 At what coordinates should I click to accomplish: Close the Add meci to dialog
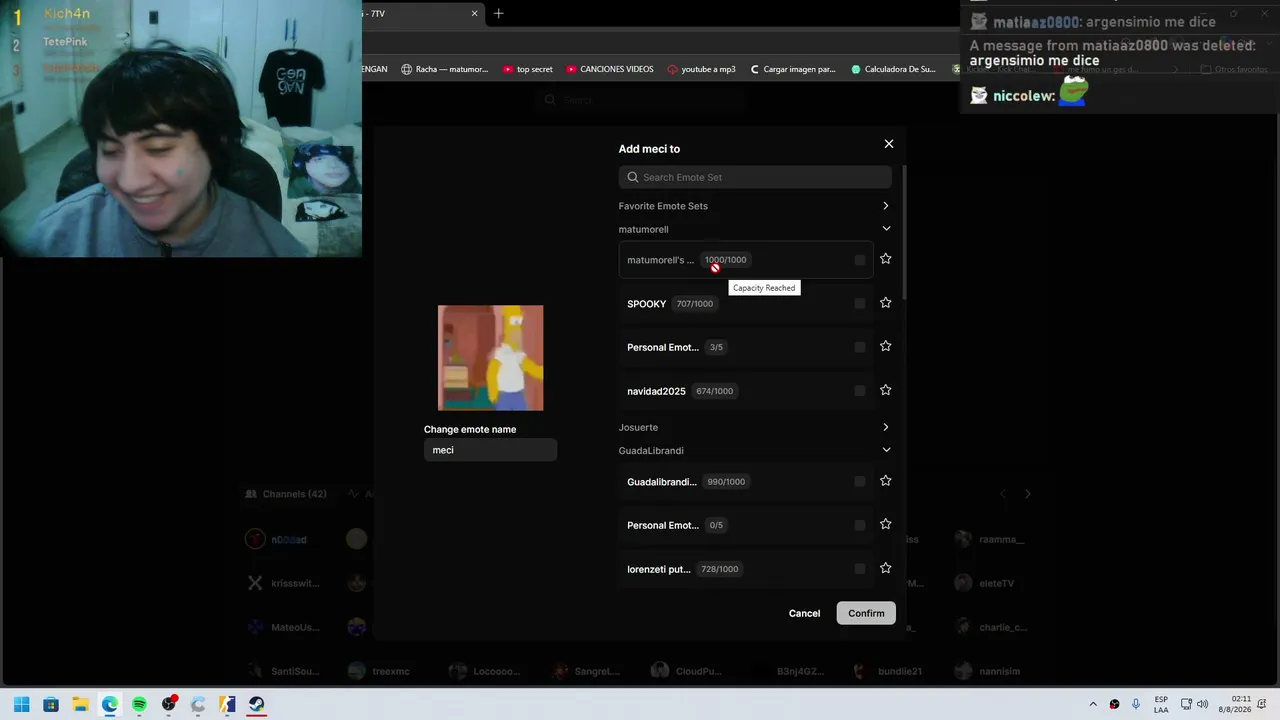(888, 144)
